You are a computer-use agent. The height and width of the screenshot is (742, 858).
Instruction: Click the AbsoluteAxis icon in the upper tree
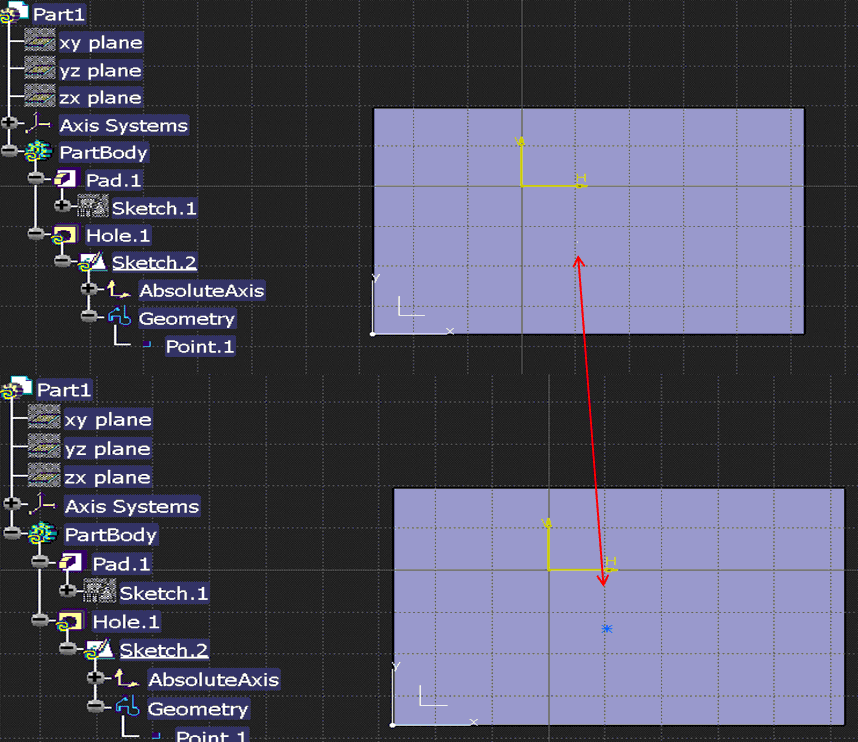118,289
